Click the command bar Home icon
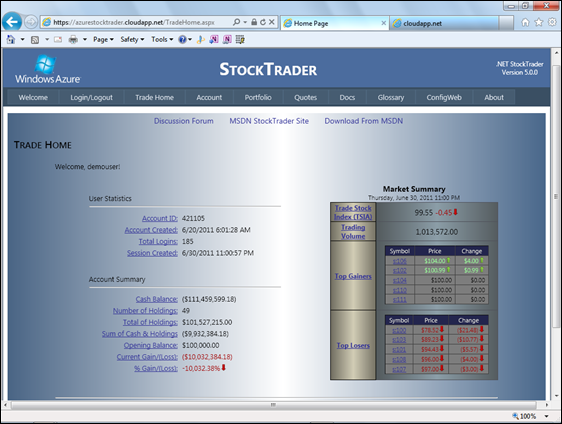Viewport: 562px width, 424px height. [11, 39]
